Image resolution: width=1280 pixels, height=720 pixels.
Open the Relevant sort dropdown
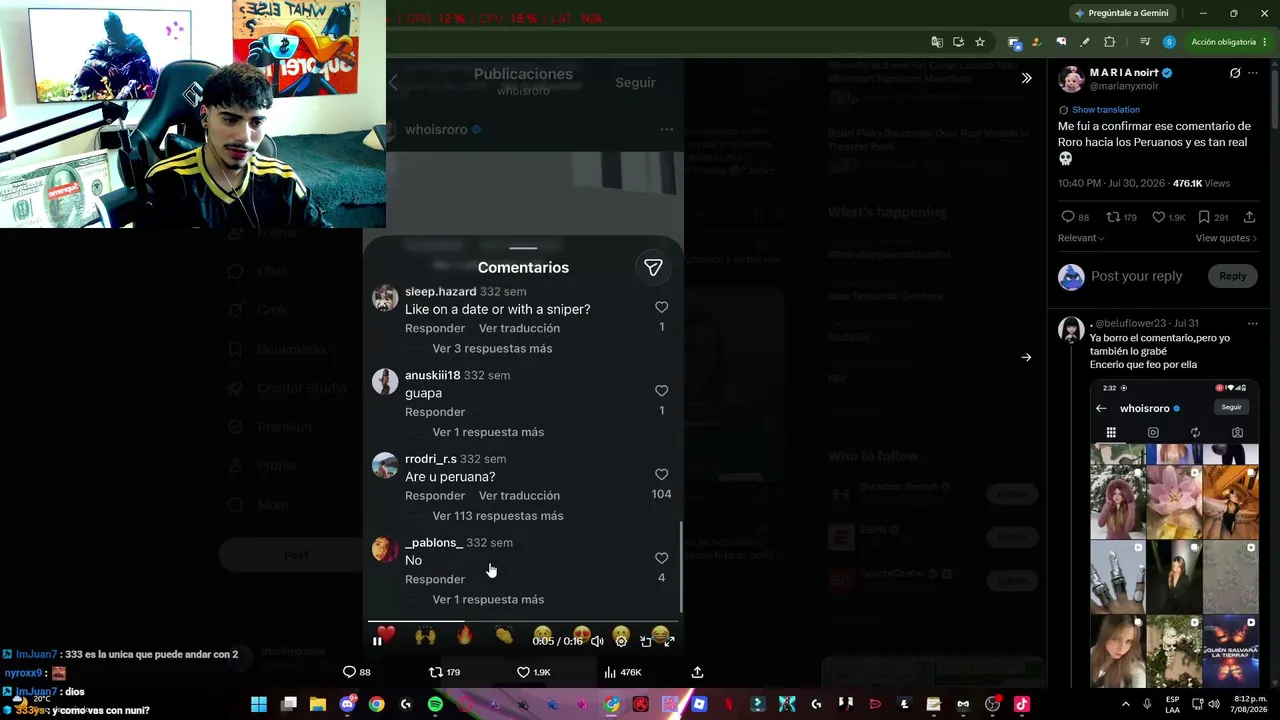click(1081, 238)
